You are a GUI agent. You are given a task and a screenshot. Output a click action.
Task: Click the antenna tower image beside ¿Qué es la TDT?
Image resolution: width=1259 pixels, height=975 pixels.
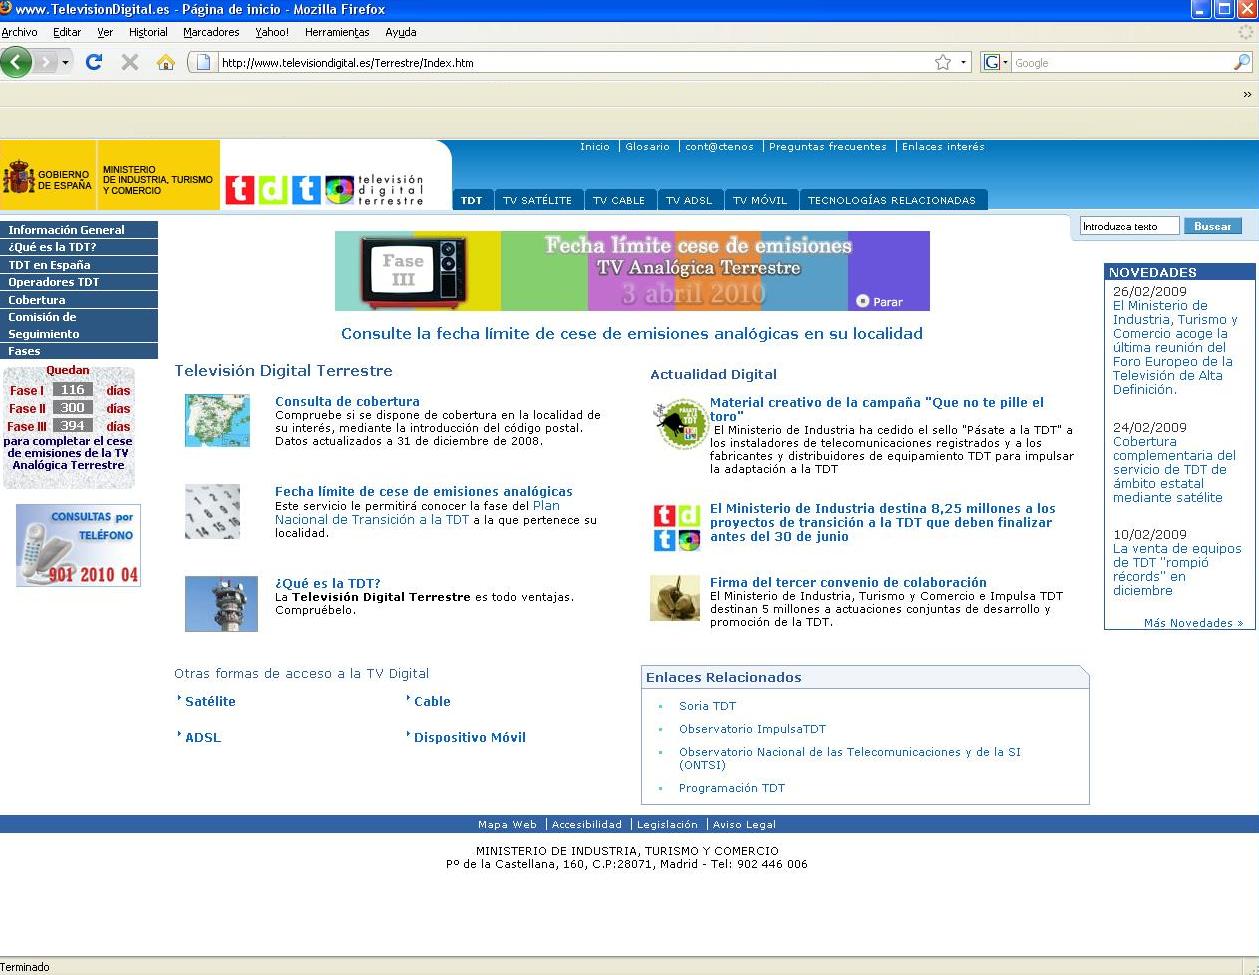[x=221, y=603]
